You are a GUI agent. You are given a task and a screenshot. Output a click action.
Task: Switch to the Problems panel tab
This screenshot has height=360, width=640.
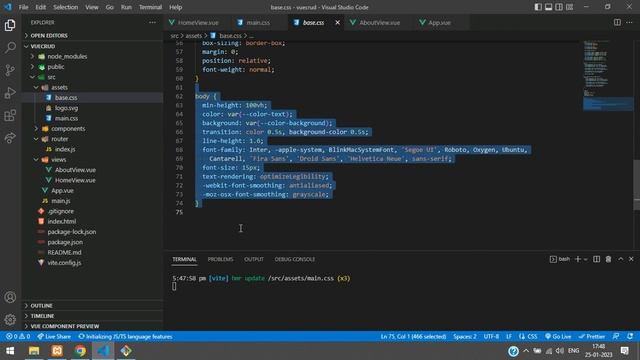(x=220, y=259)
